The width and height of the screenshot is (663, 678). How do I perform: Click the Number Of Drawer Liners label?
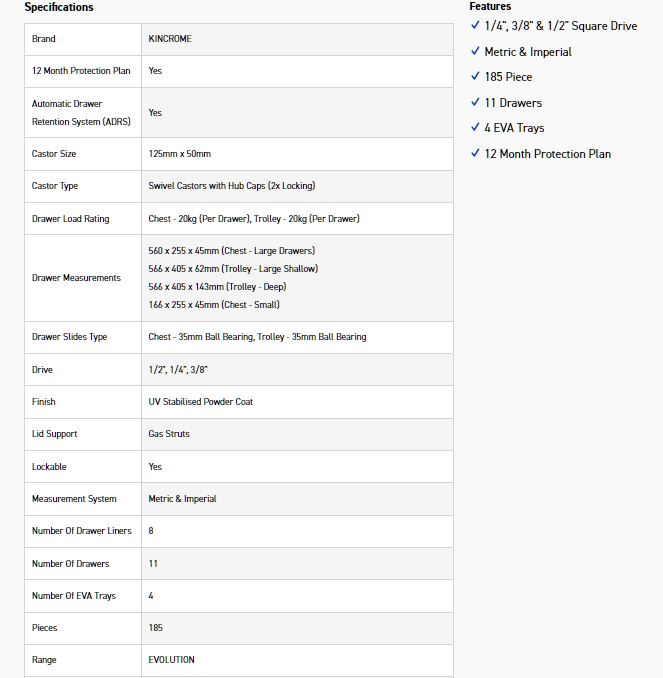[x=82, y=531]
